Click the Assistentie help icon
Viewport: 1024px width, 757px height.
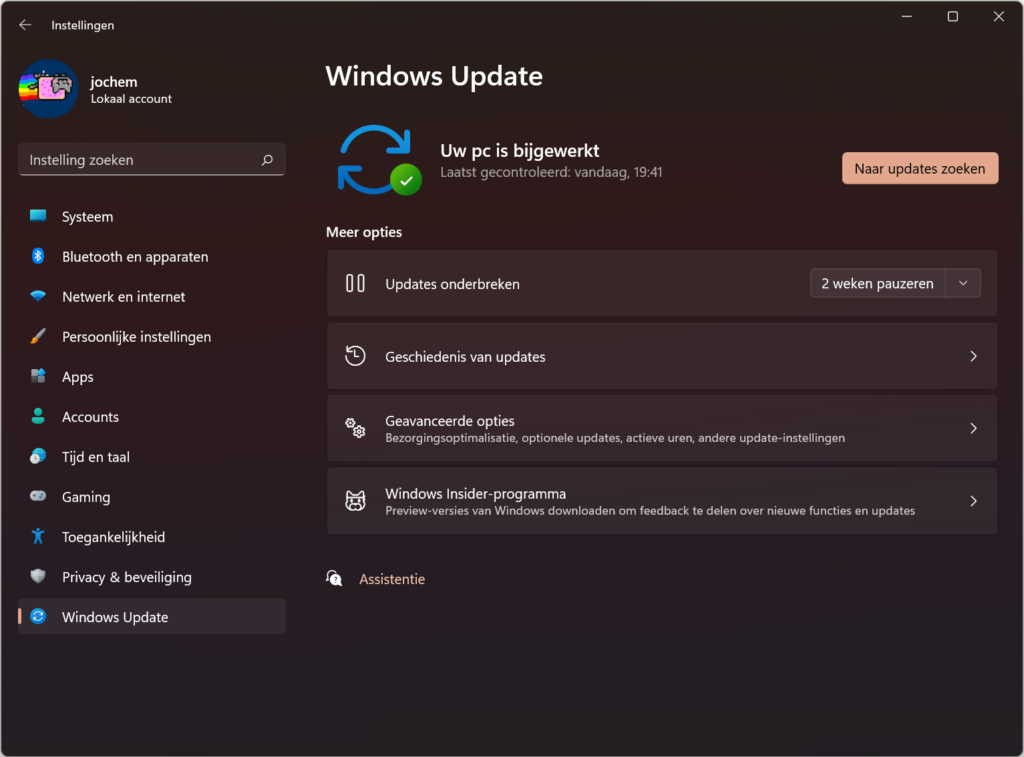(334, 578)
